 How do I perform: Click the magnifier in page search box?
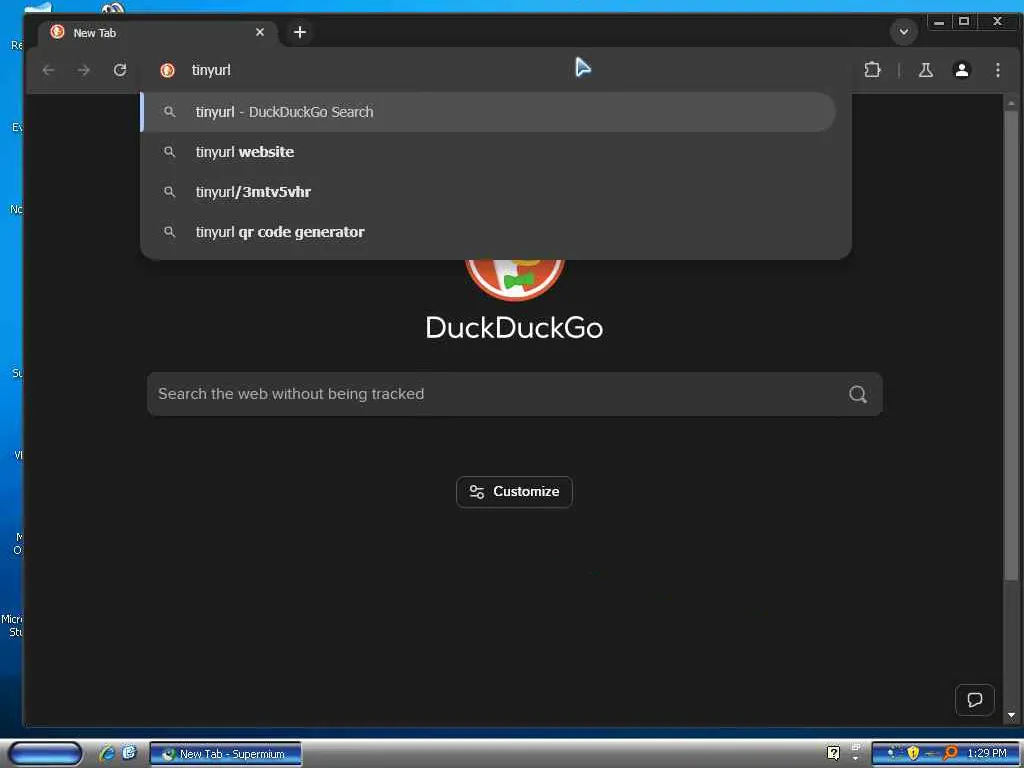coord(857,394)
